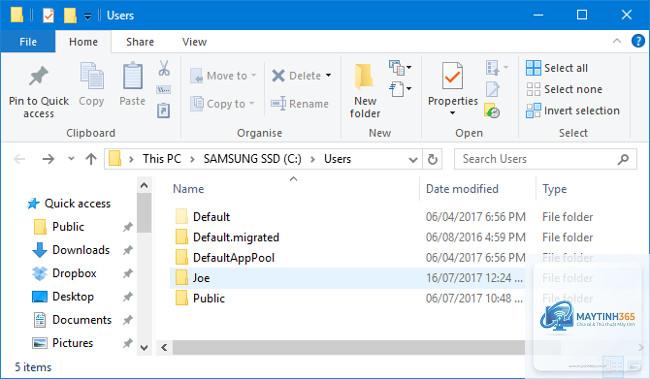Click SAMSUNG SSD (C:) in address bar
Image resolution: width=650 pixels, height=379 pixels.
click(252, 159)
